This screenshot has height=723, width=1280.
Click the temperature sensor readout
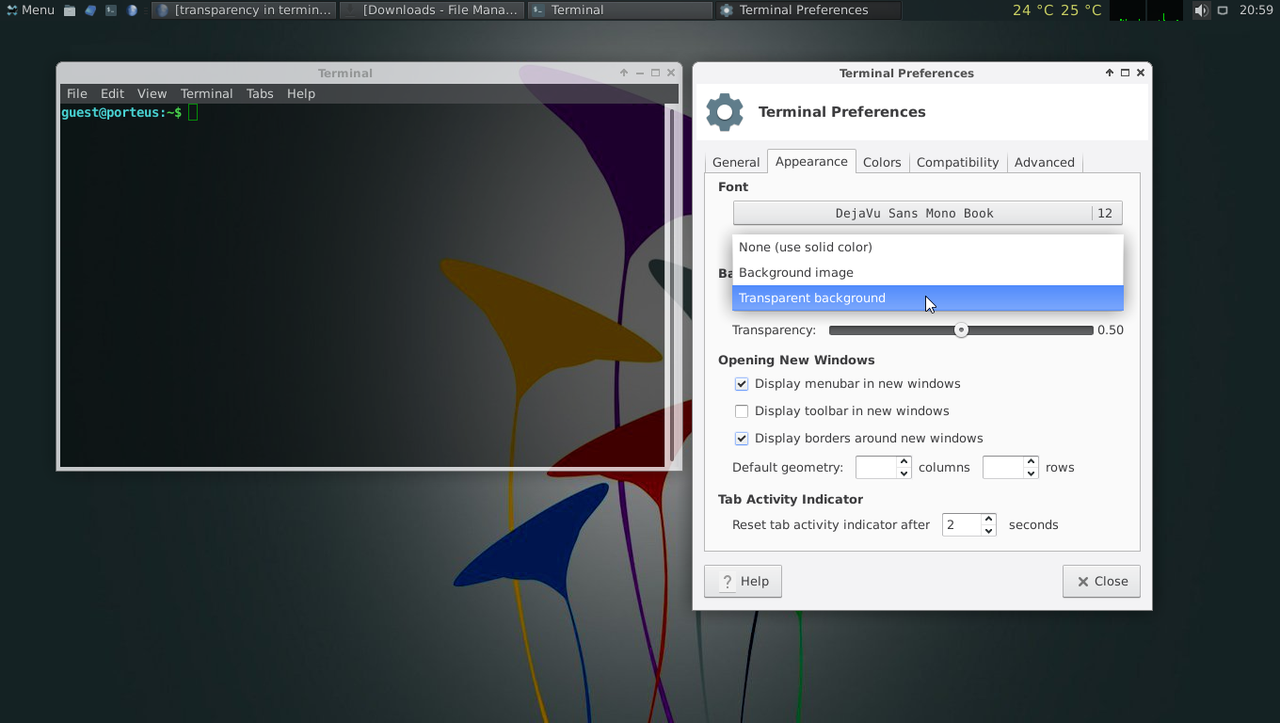coord(1057,10)
